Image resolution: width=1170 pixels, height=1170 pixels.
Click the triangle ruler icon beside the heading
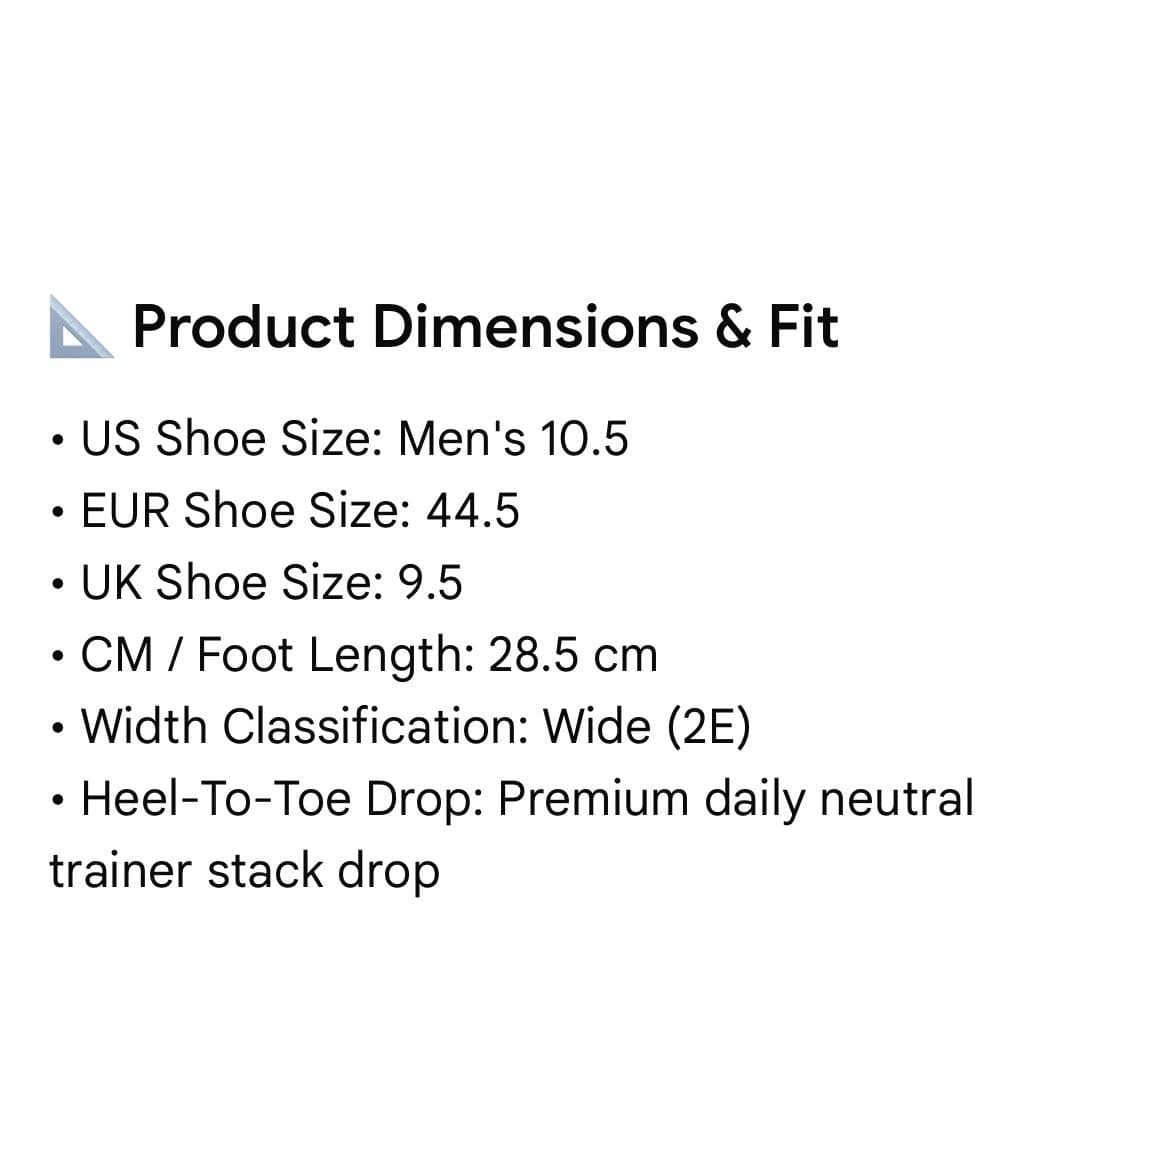(81, 327)
